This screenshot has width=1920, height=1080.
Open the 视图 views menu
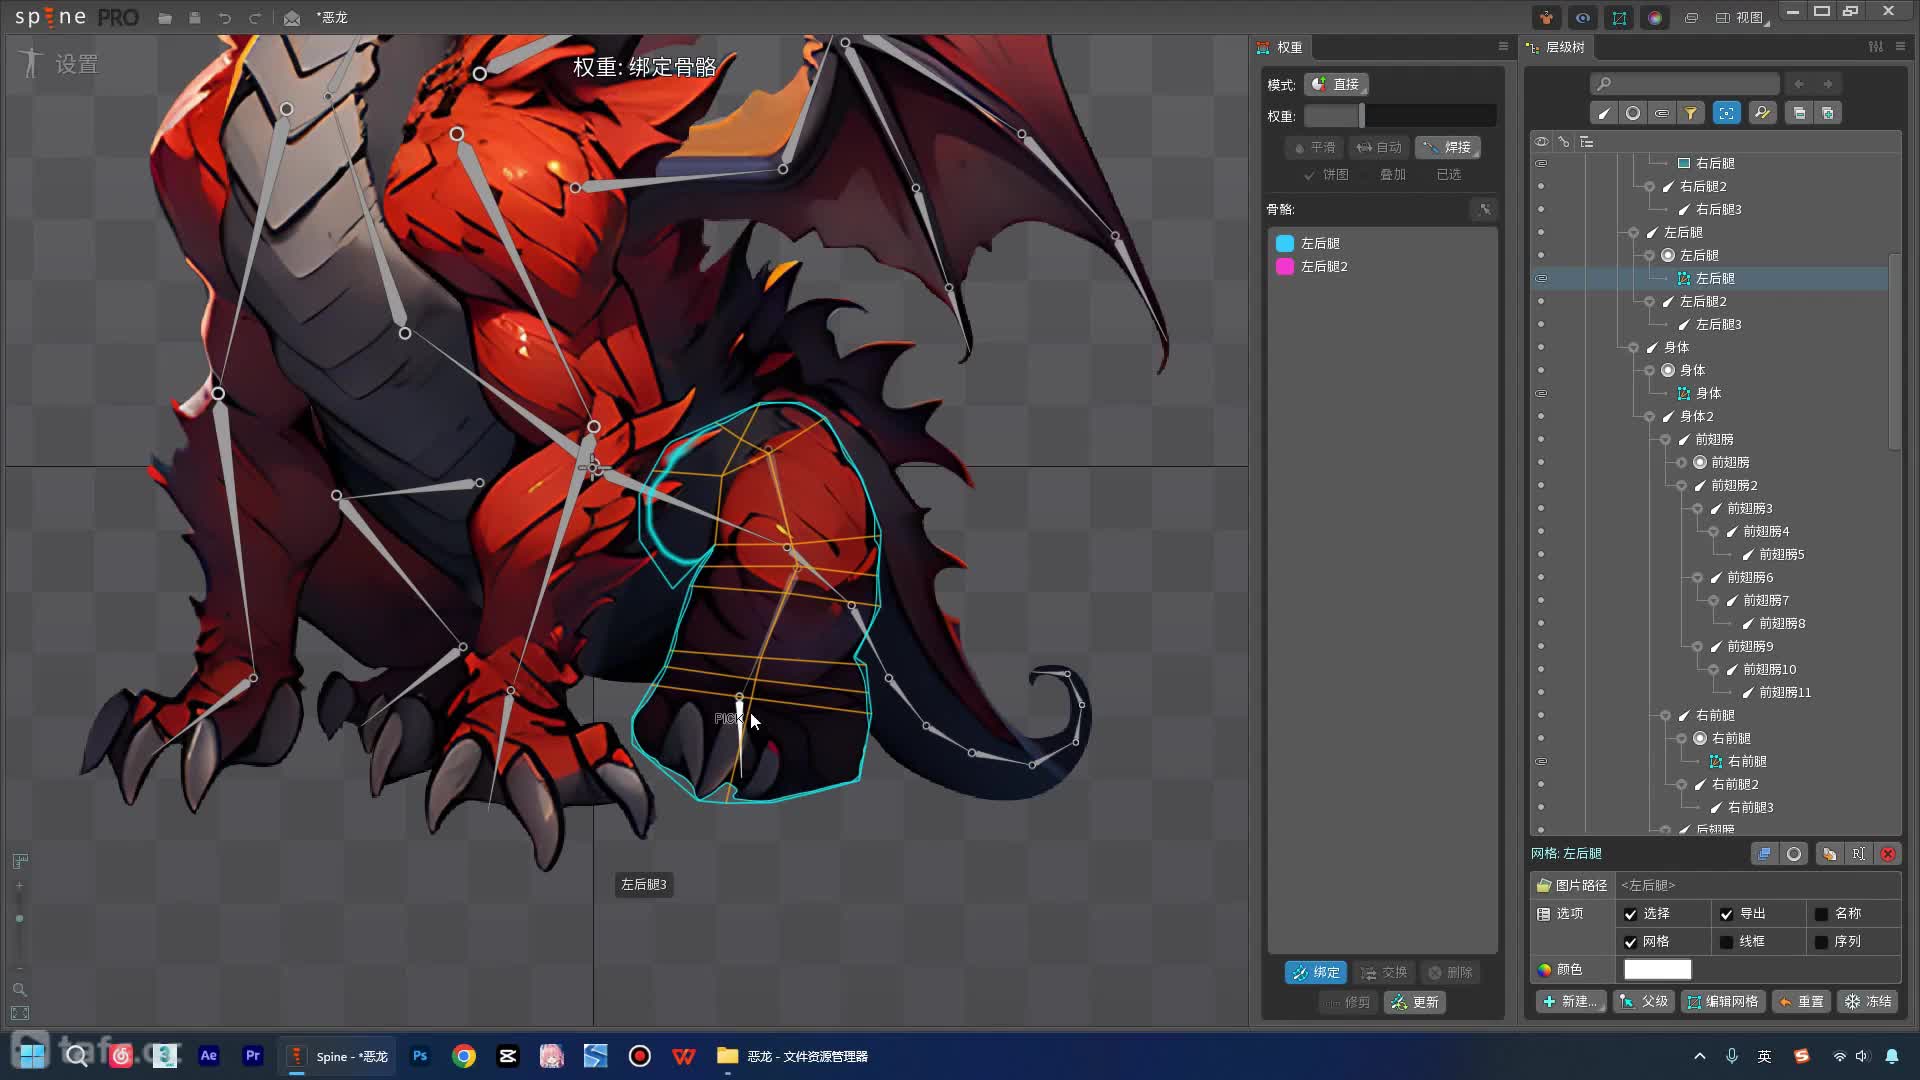pyautogui.click(x=1743, y=18)
